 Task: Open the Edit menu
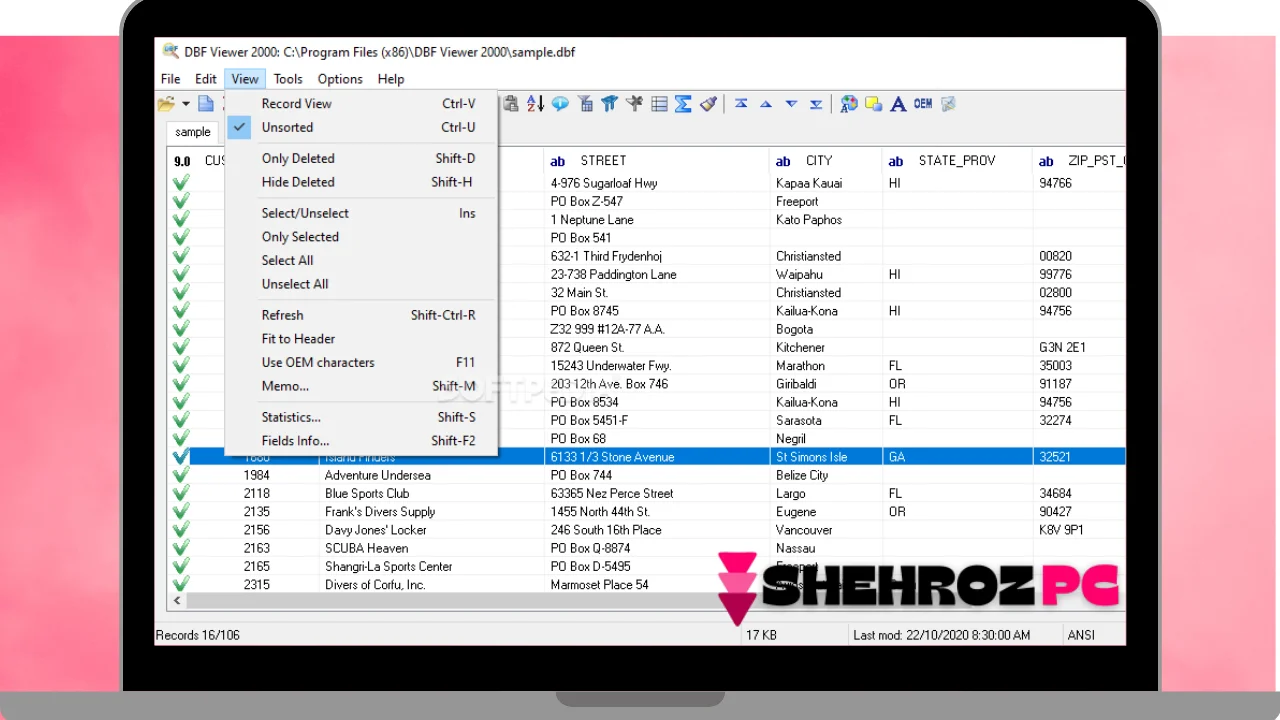tap(206, 79)
